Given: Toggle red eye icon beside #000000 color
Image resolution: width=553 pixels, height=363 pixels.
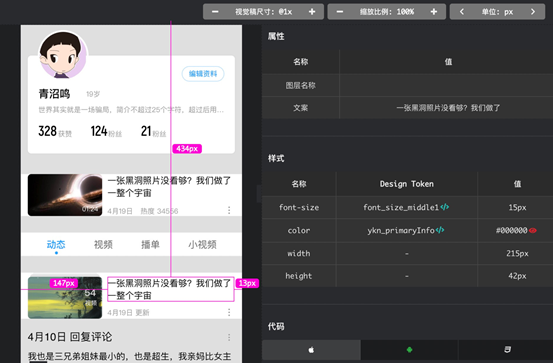Looking at the screenshot, I should [x=533, y=230].
